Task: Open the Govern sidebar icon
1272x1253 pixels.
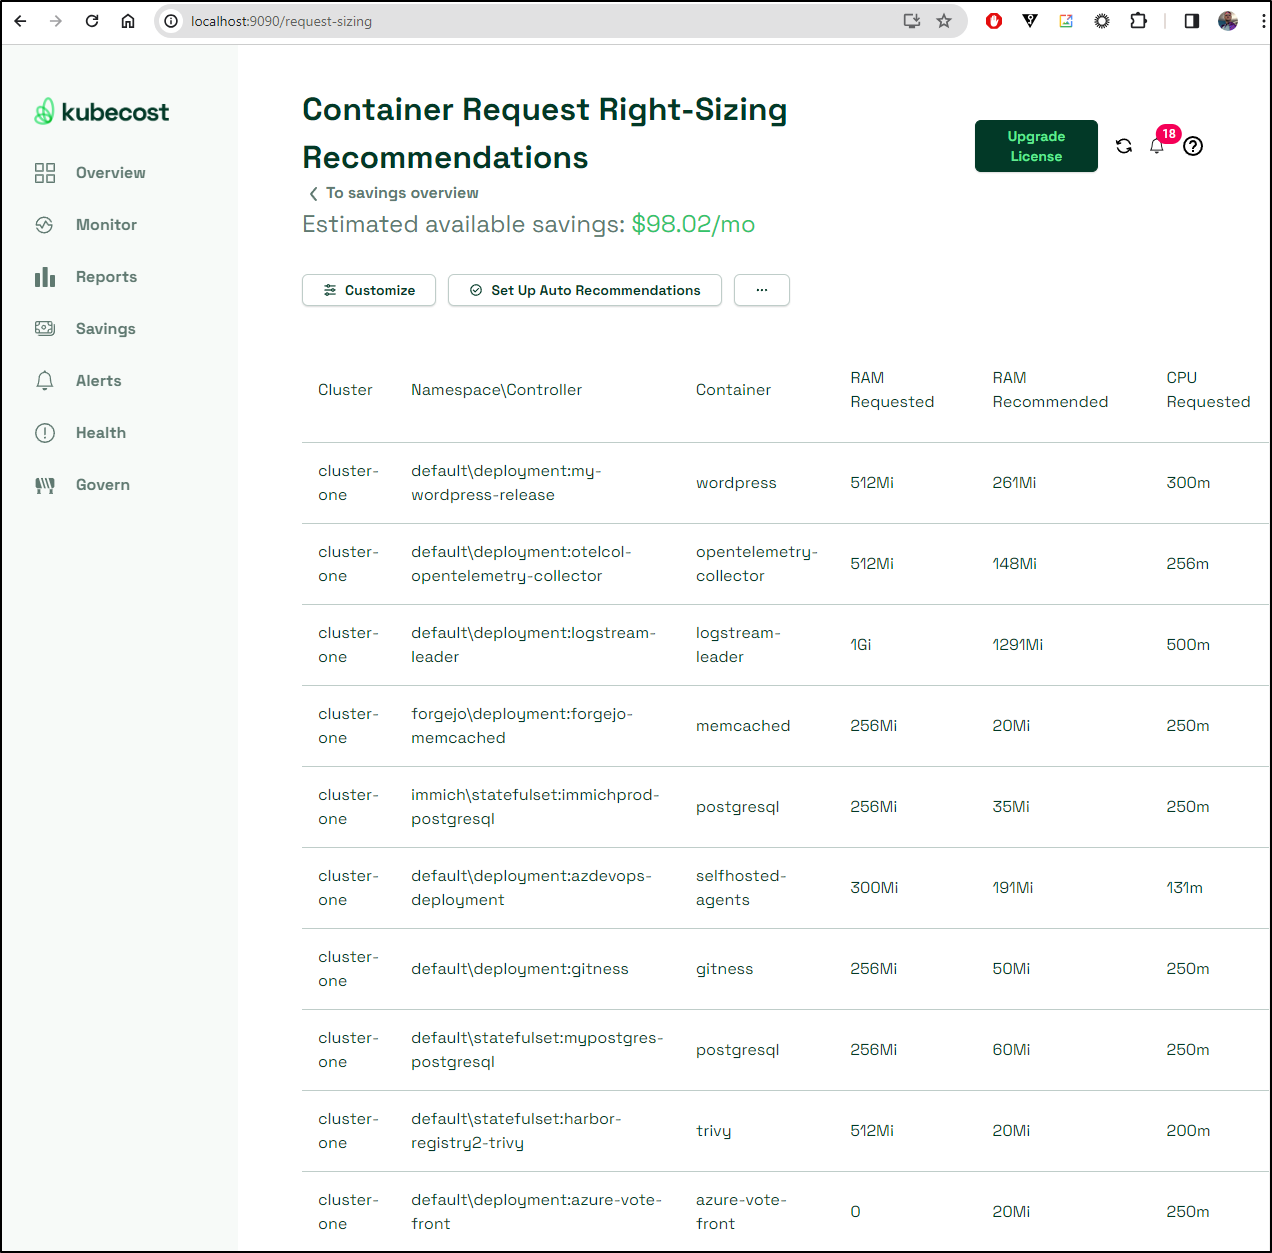Action: pos(45,485)
